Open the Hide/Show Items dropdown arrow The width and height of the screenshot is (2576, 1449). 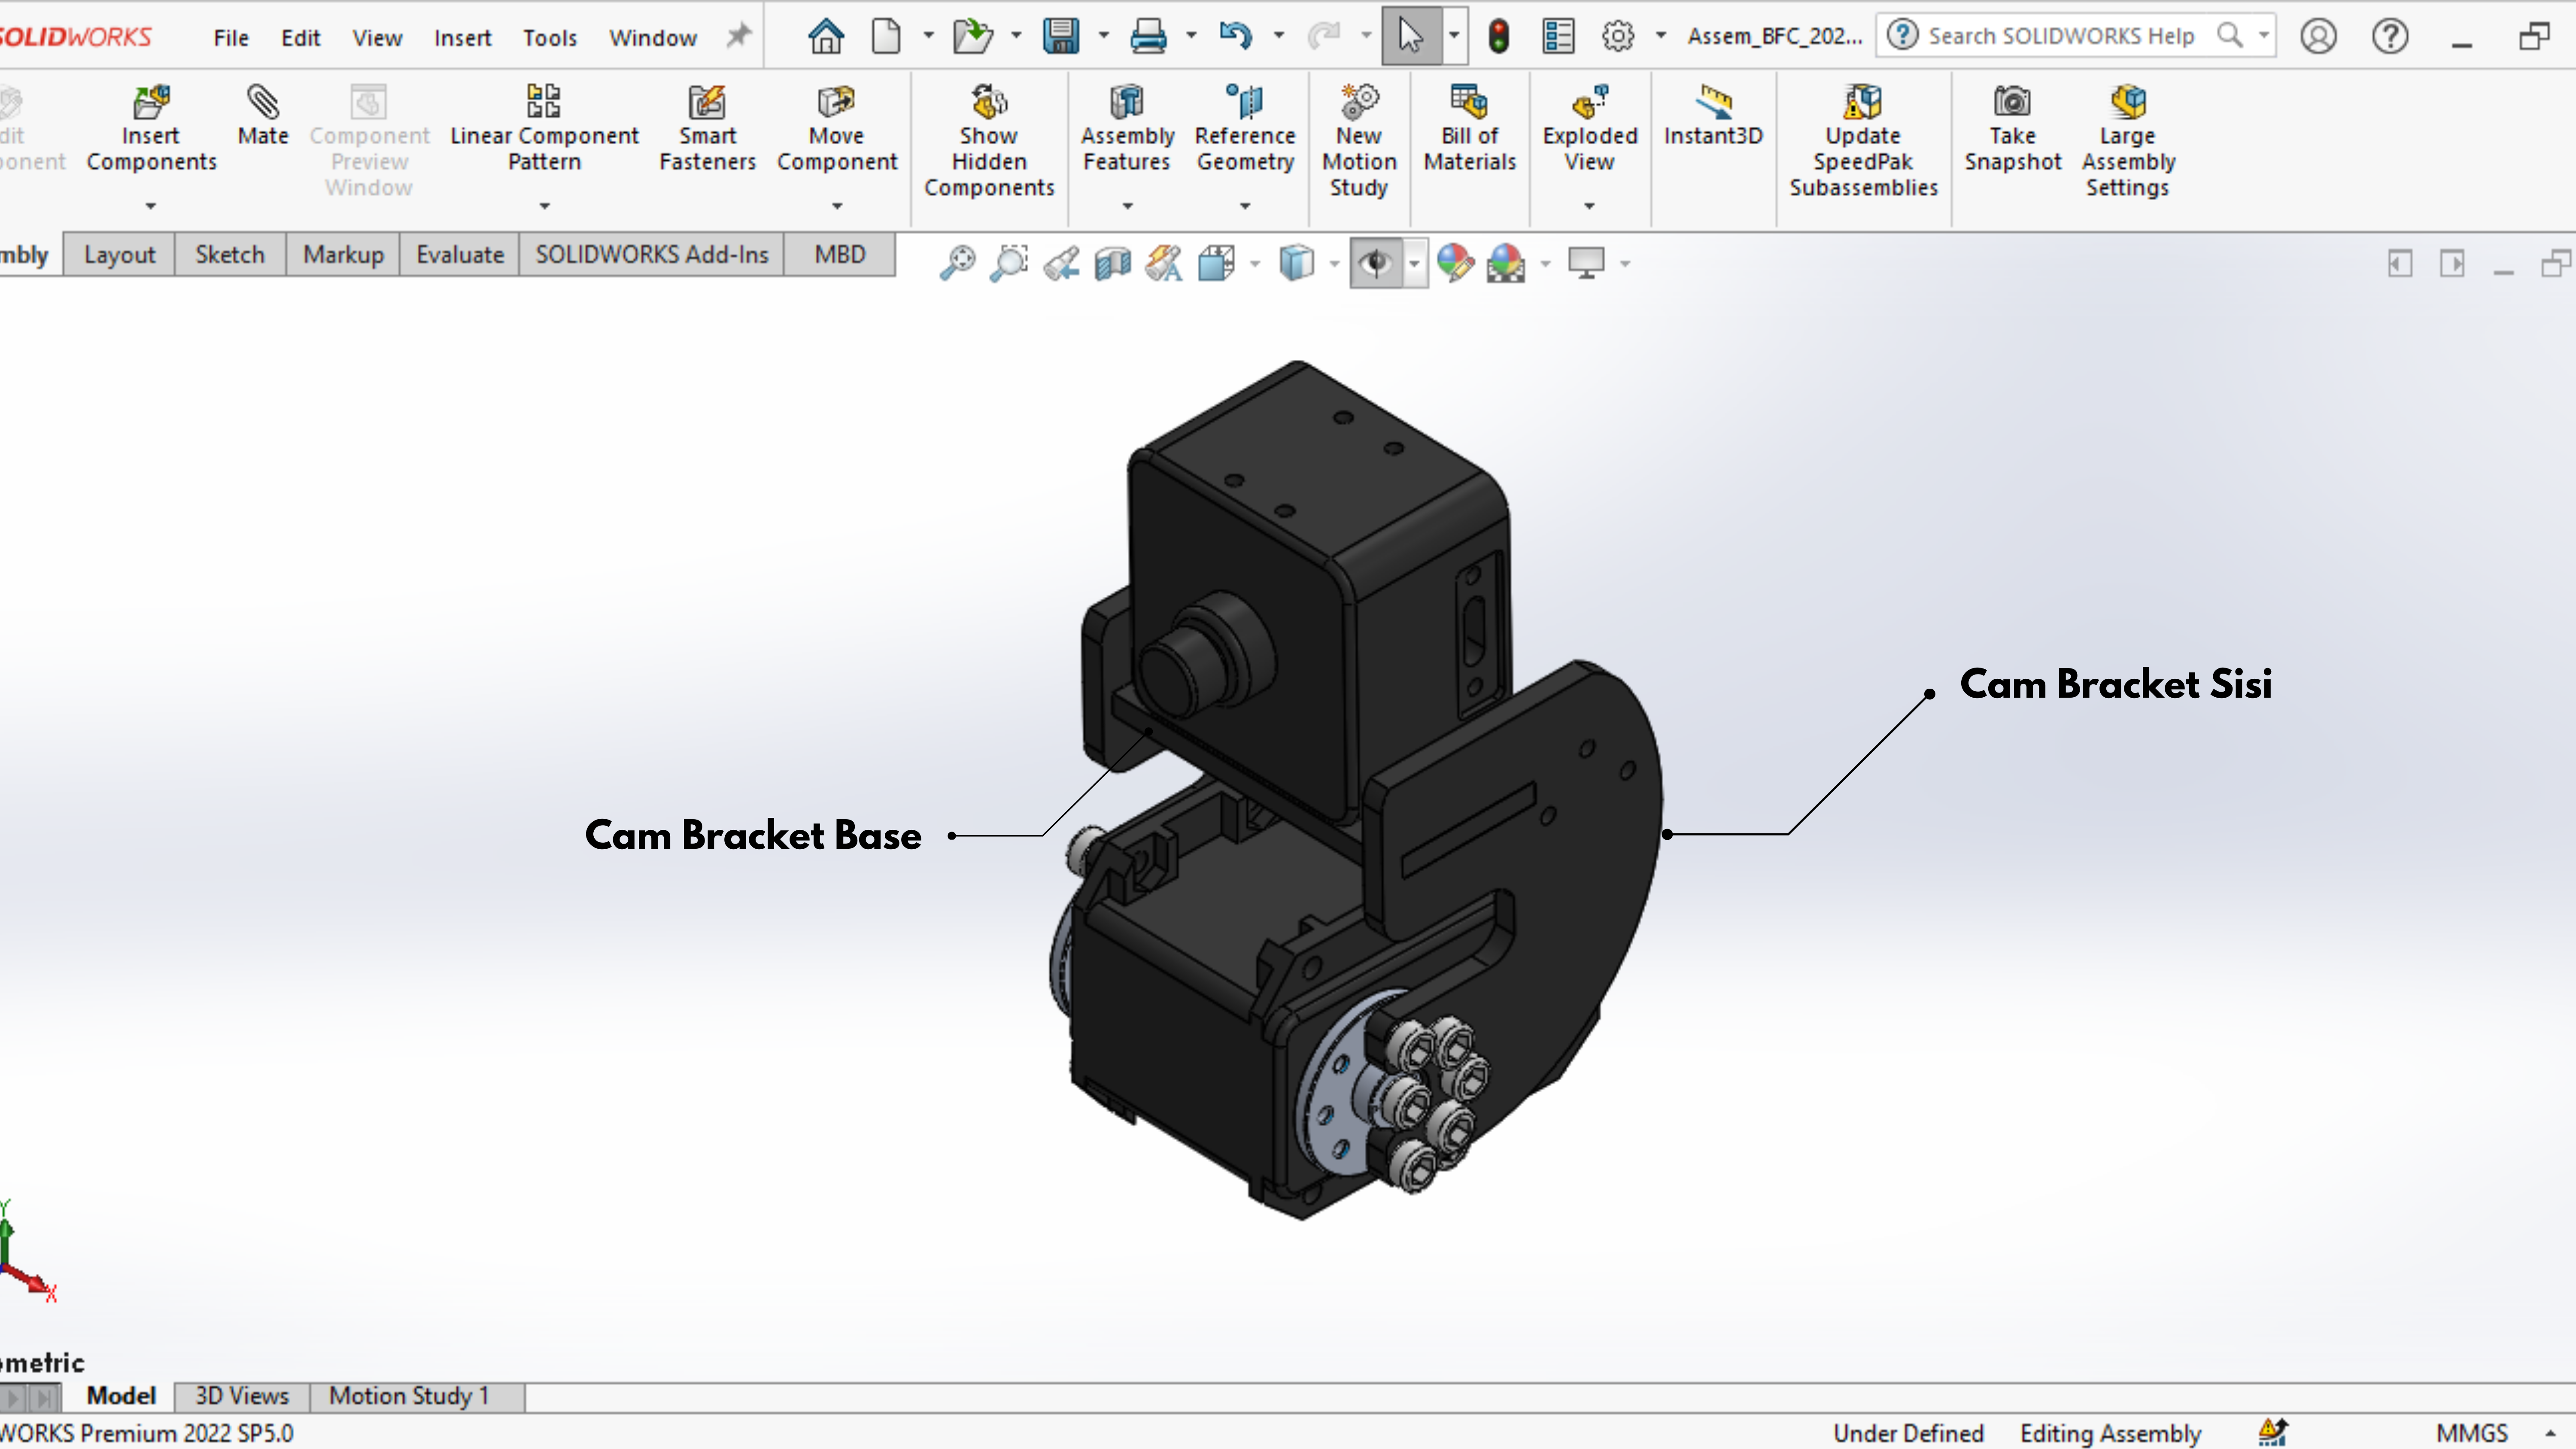(1414, 264)
